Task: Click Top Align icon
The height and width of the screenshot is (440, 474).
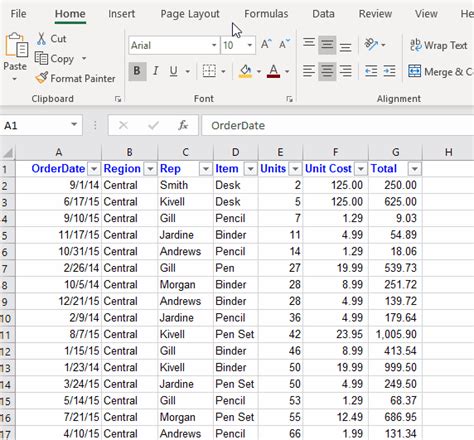Action: pyautogui.click(x=309, y=44)
